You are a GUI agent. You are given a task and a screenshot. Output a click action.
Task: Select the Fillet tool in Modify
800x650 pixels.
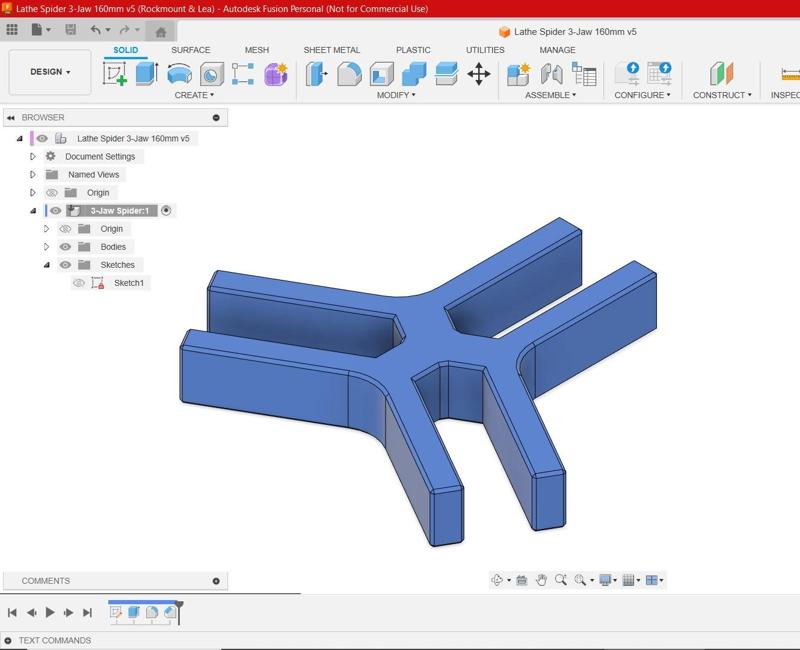[349, 74]
